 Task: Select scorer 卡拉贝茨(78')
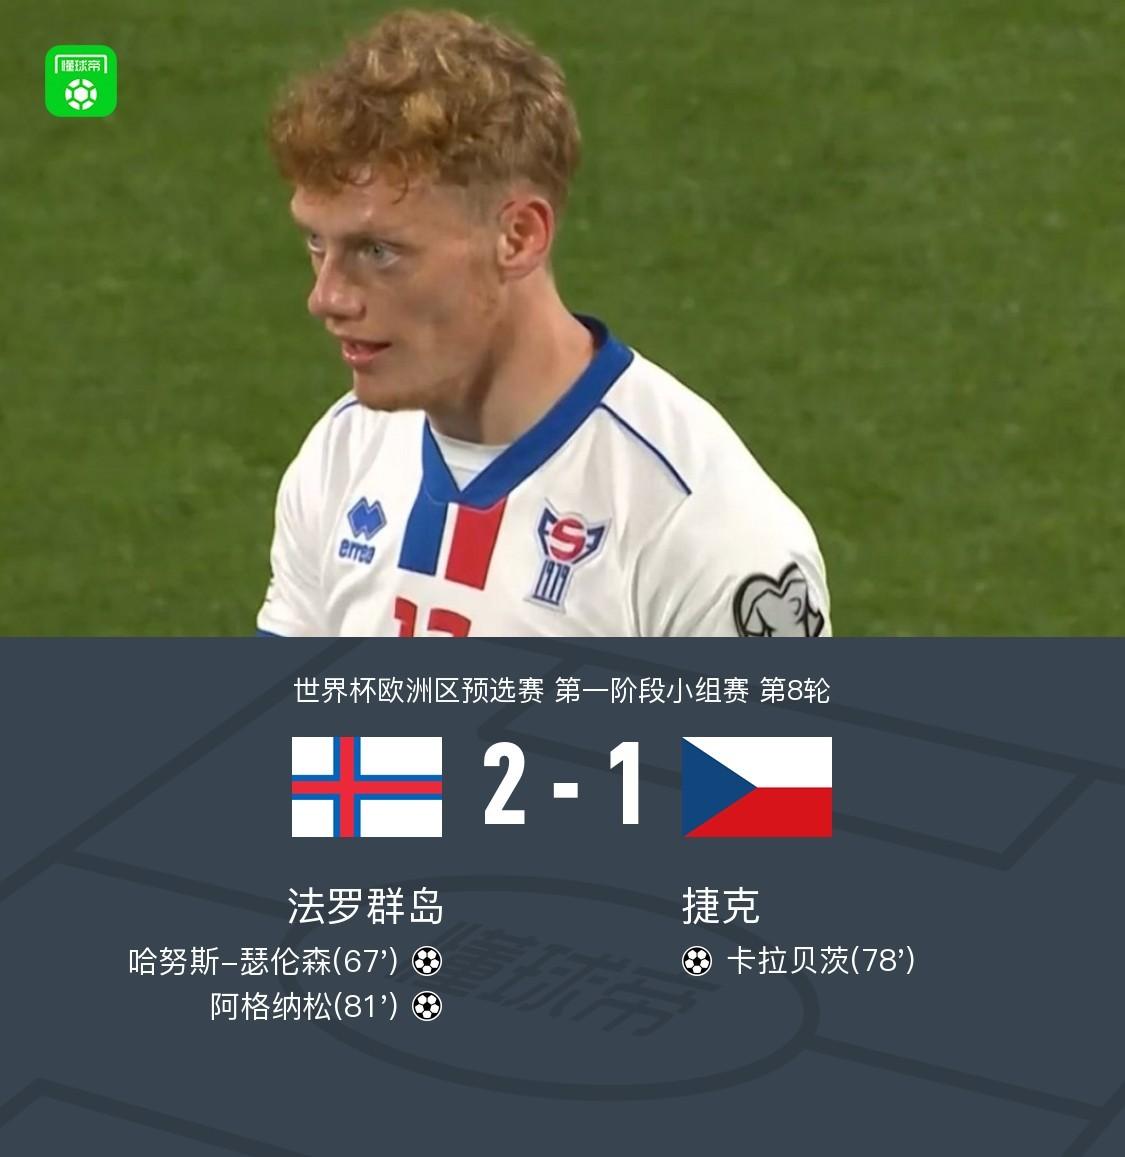point(821,961)
